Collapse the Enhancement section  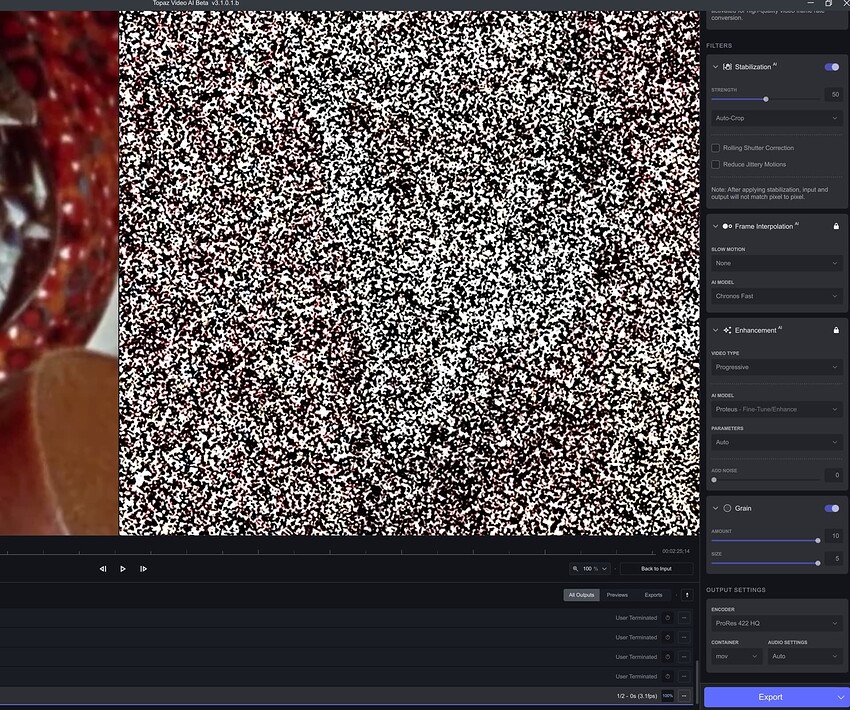715,330
